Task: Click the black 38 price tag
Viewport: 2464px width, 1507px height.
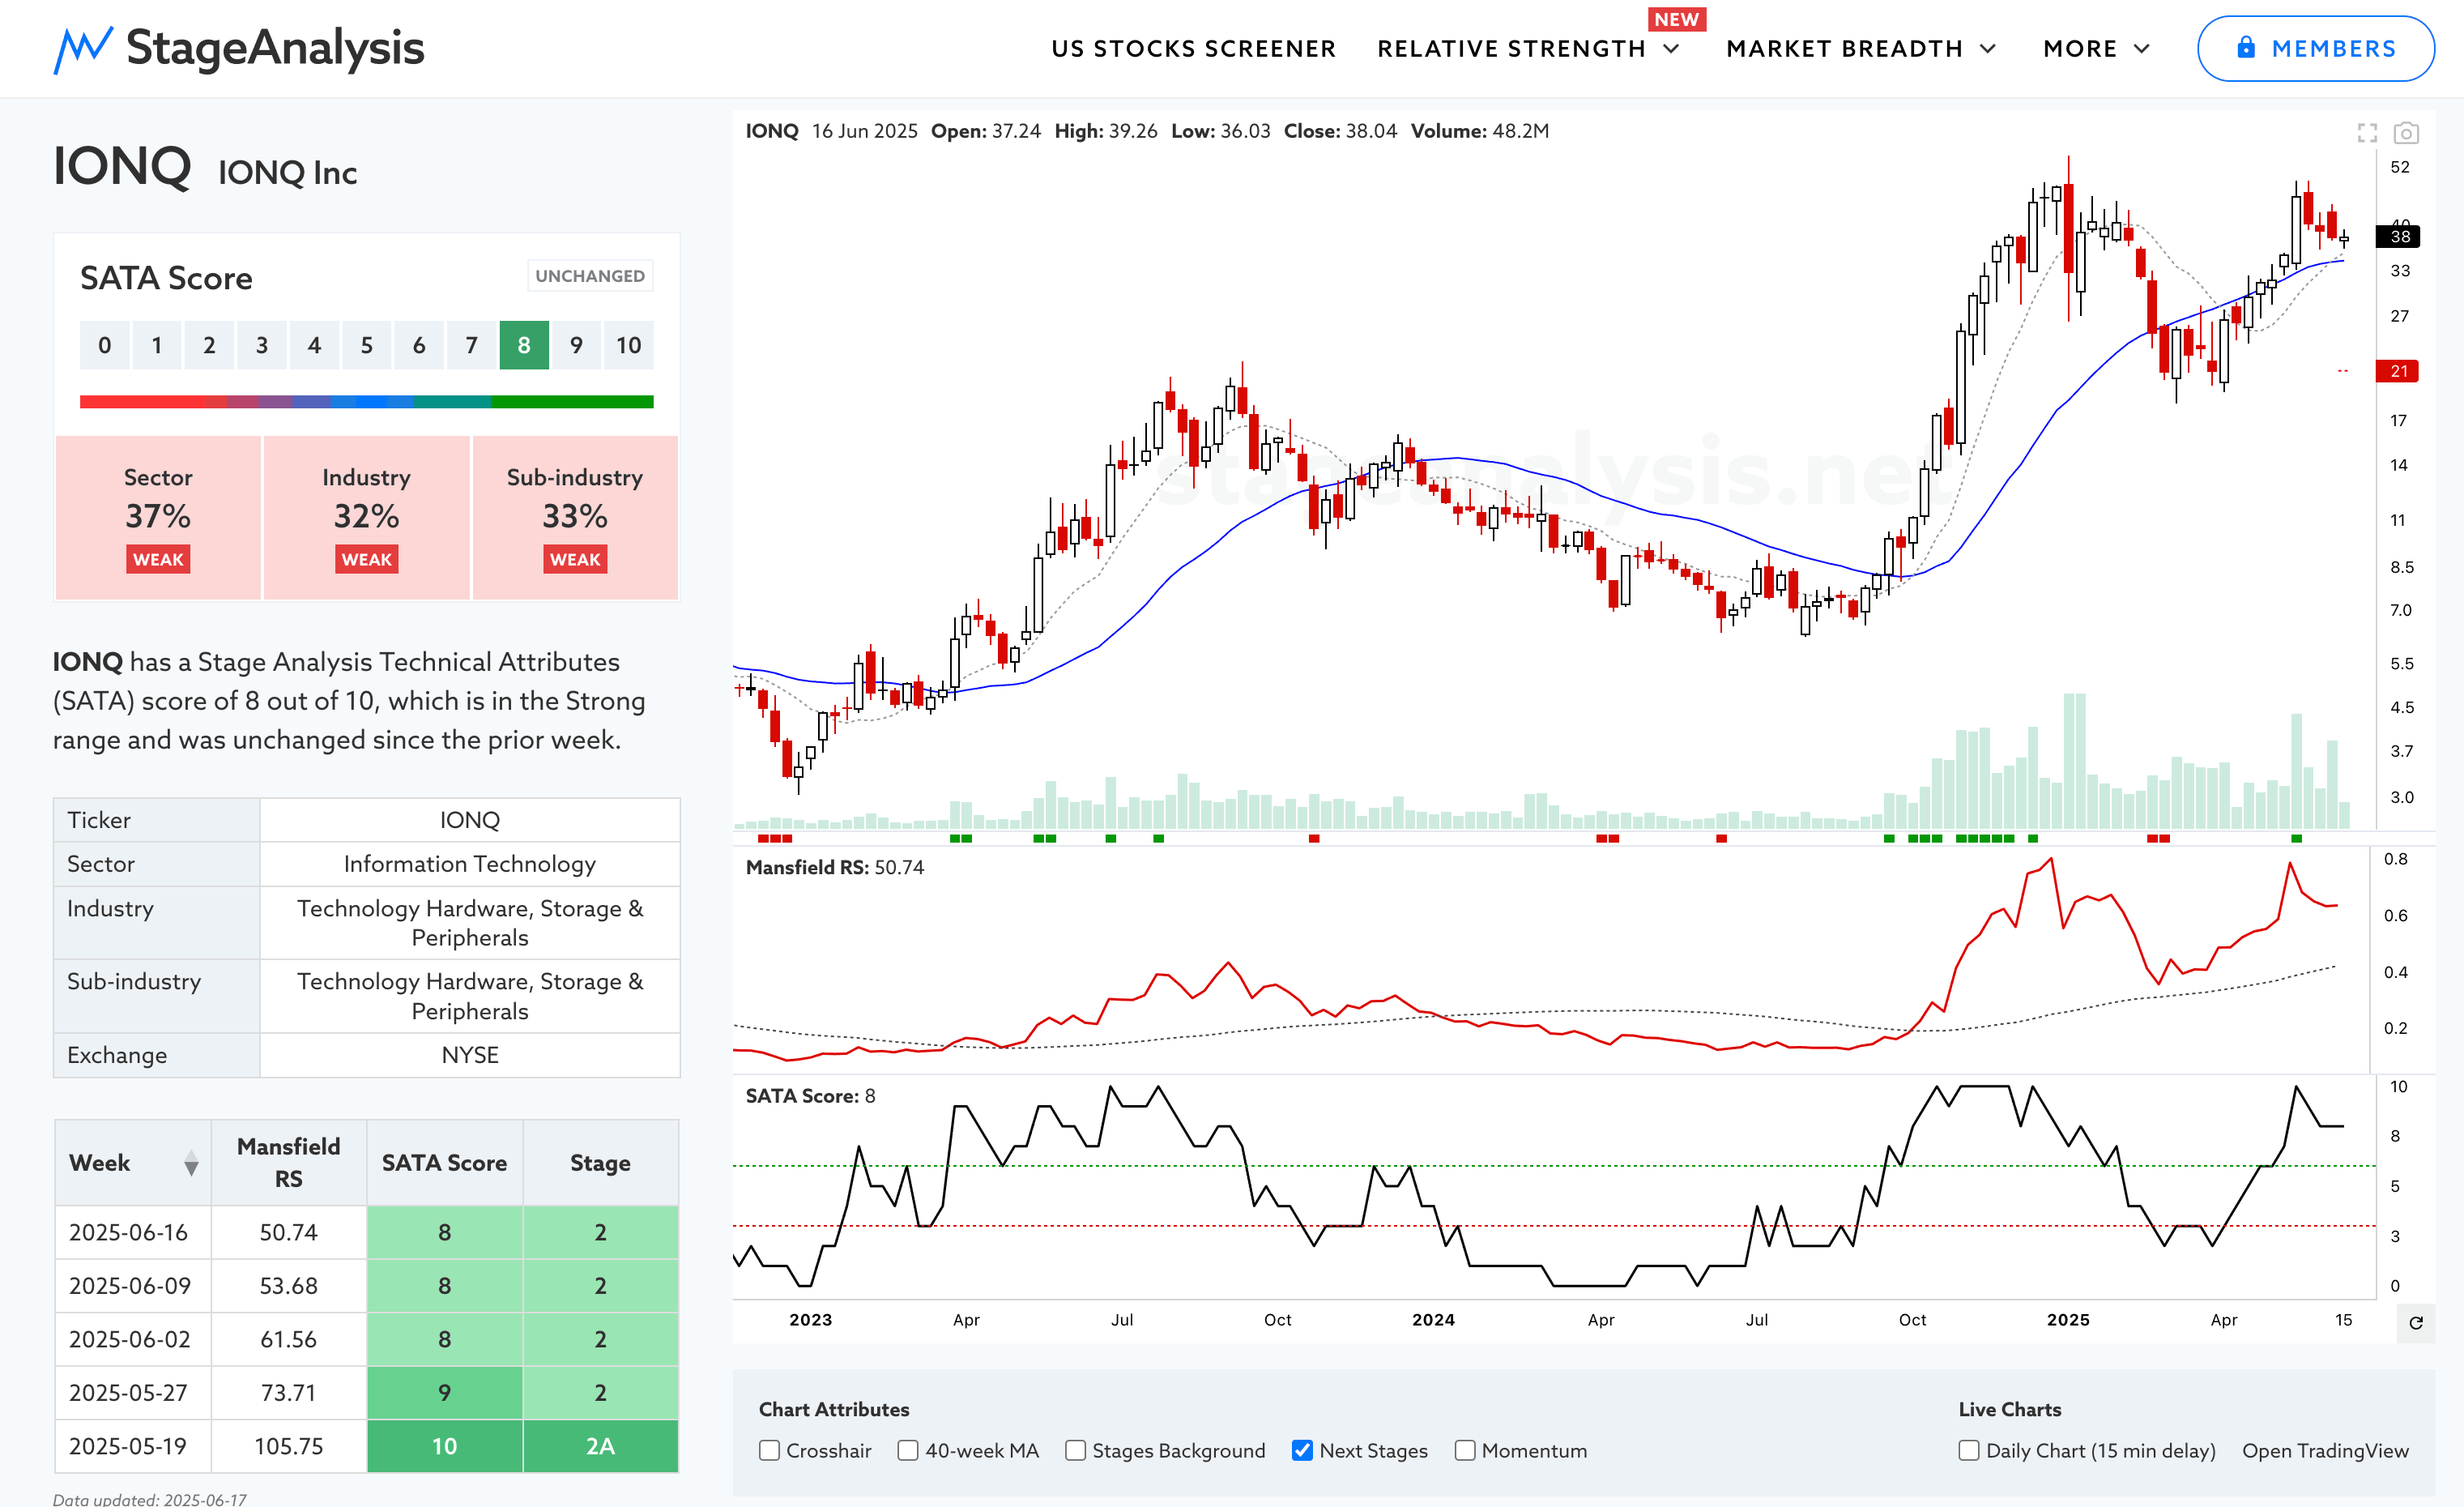Action: pyautogui.click(x=2399, y=236)
